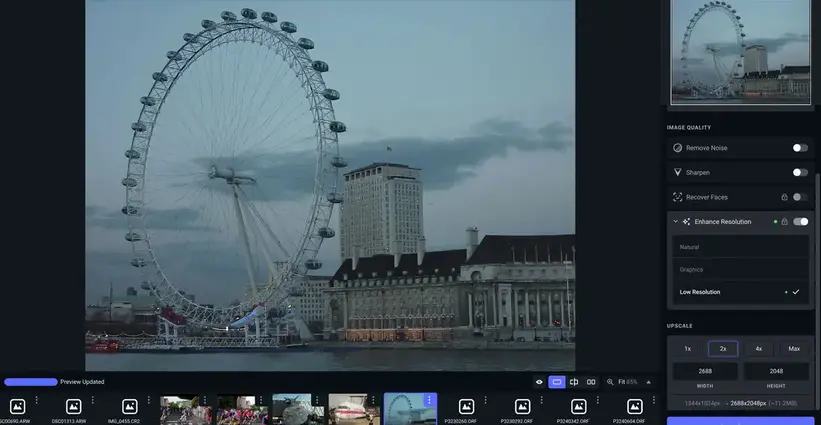
Task: Select the P3230260.ORF placeholder image icon
Action: coord(466,407)
